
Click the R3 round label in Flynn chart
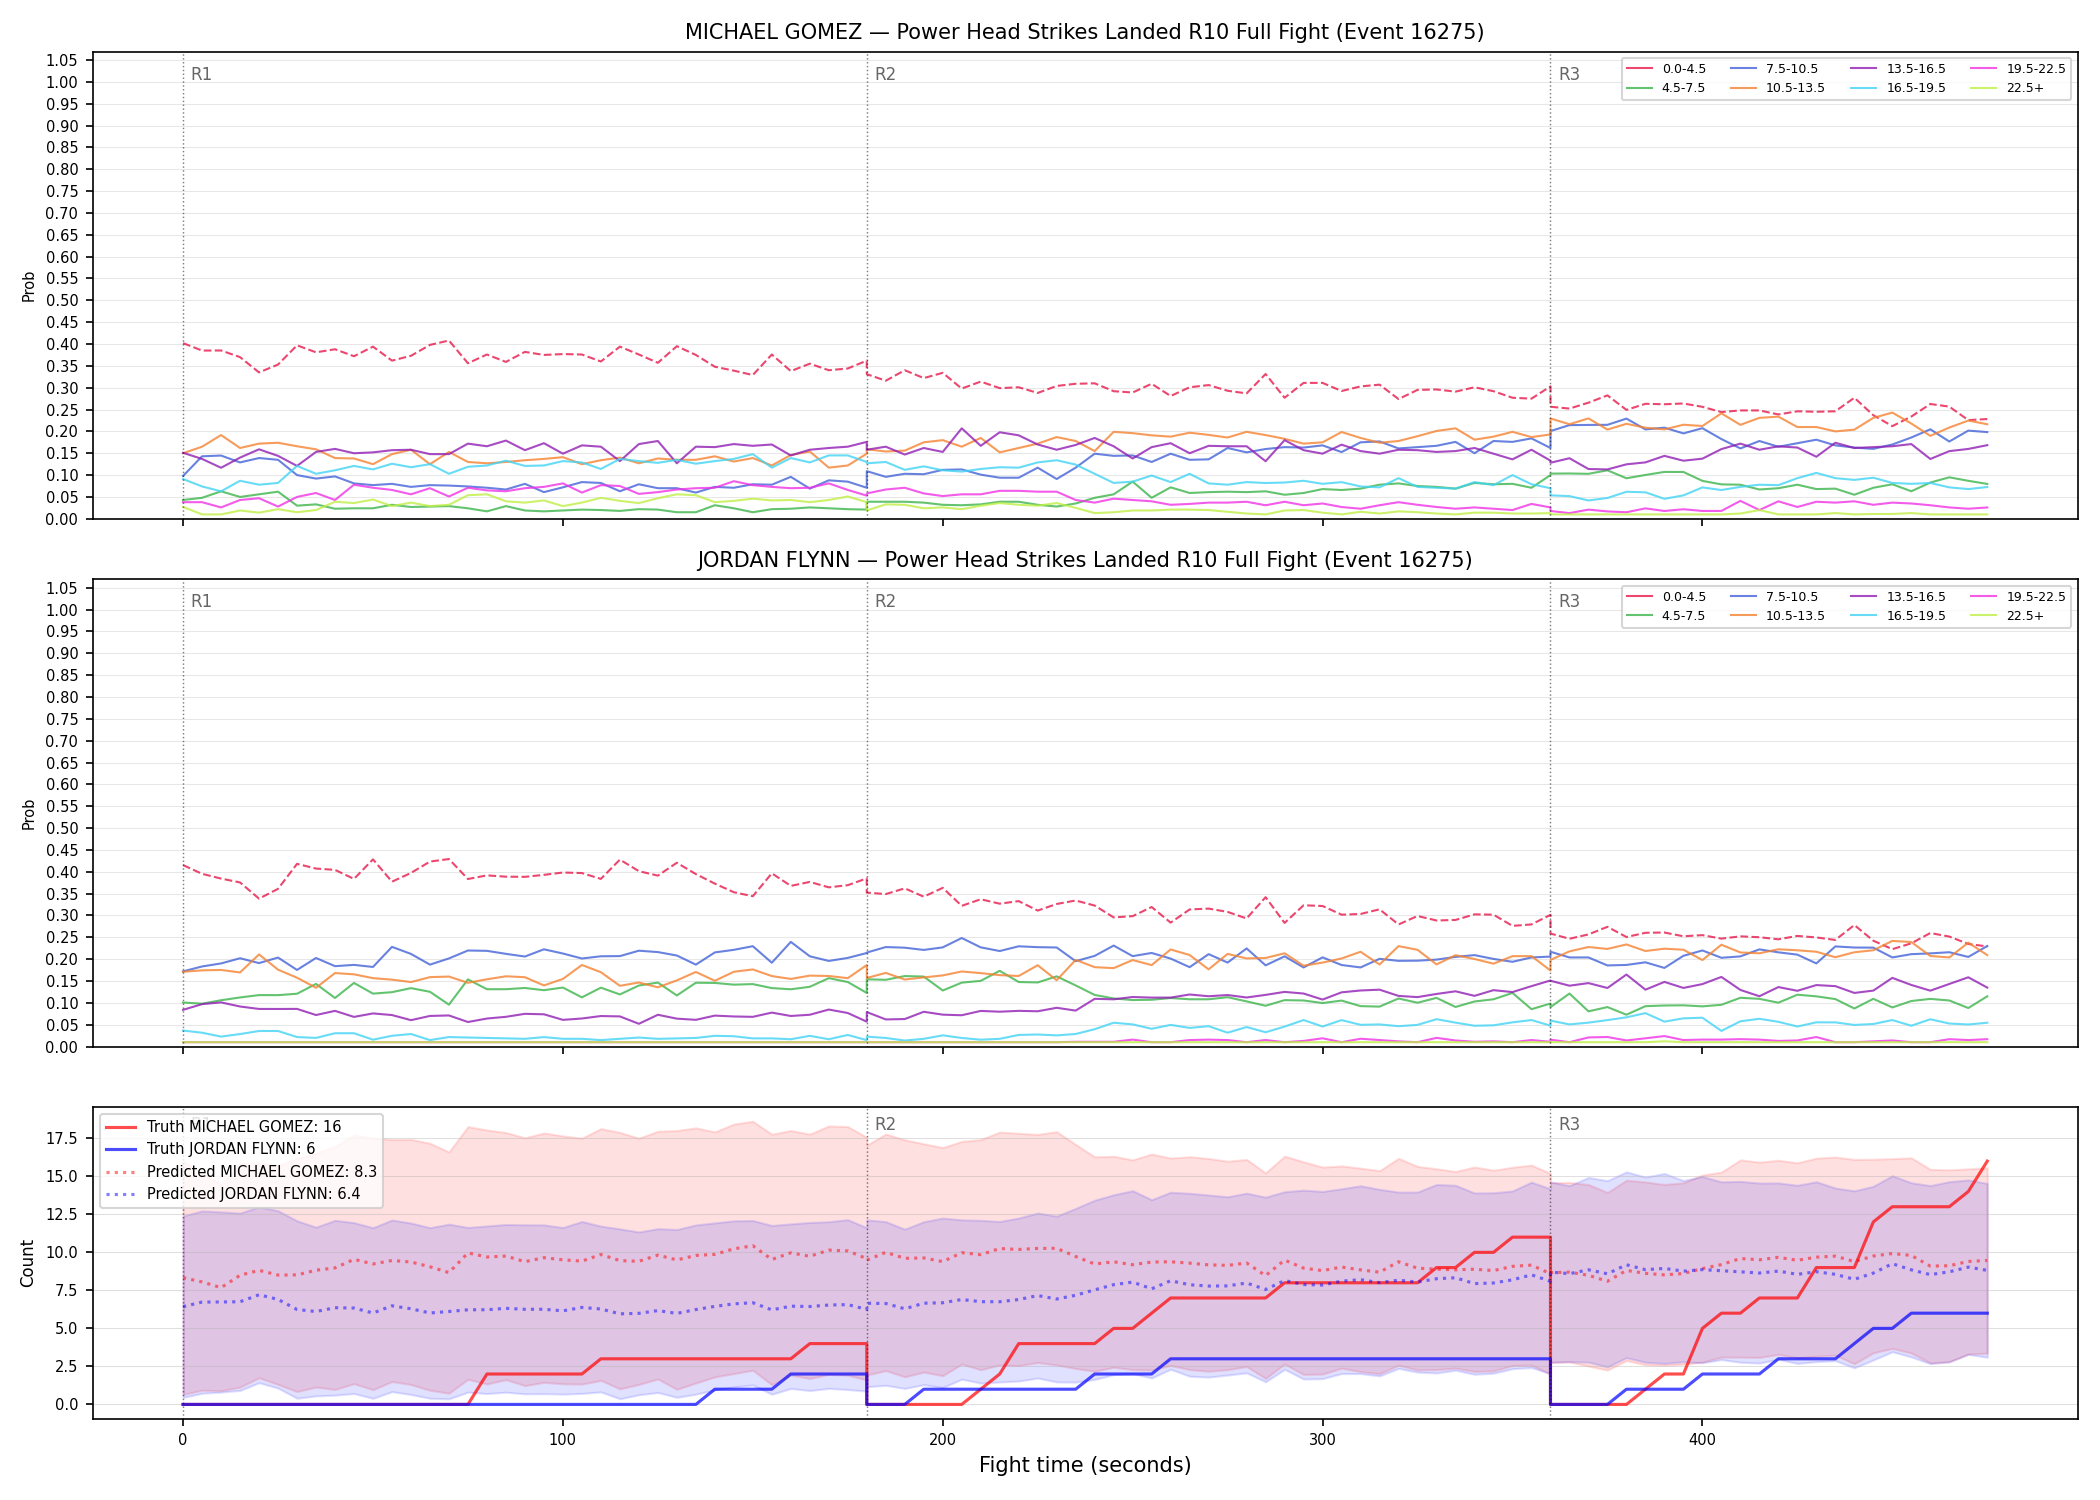(1569, 601)
